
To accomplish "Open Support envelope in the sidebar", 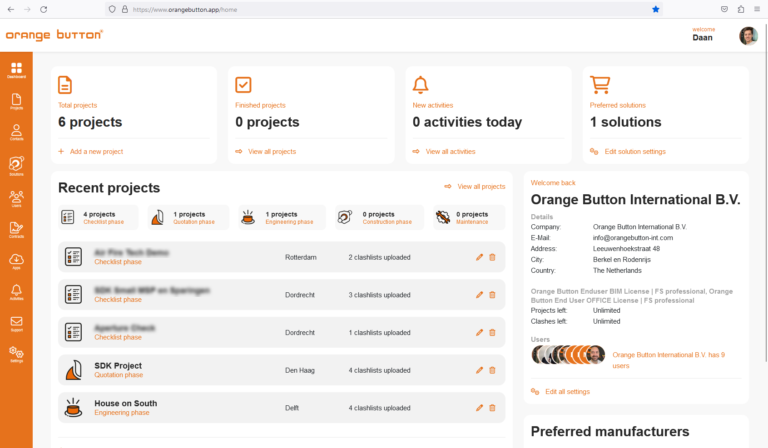I will (16, 323).
